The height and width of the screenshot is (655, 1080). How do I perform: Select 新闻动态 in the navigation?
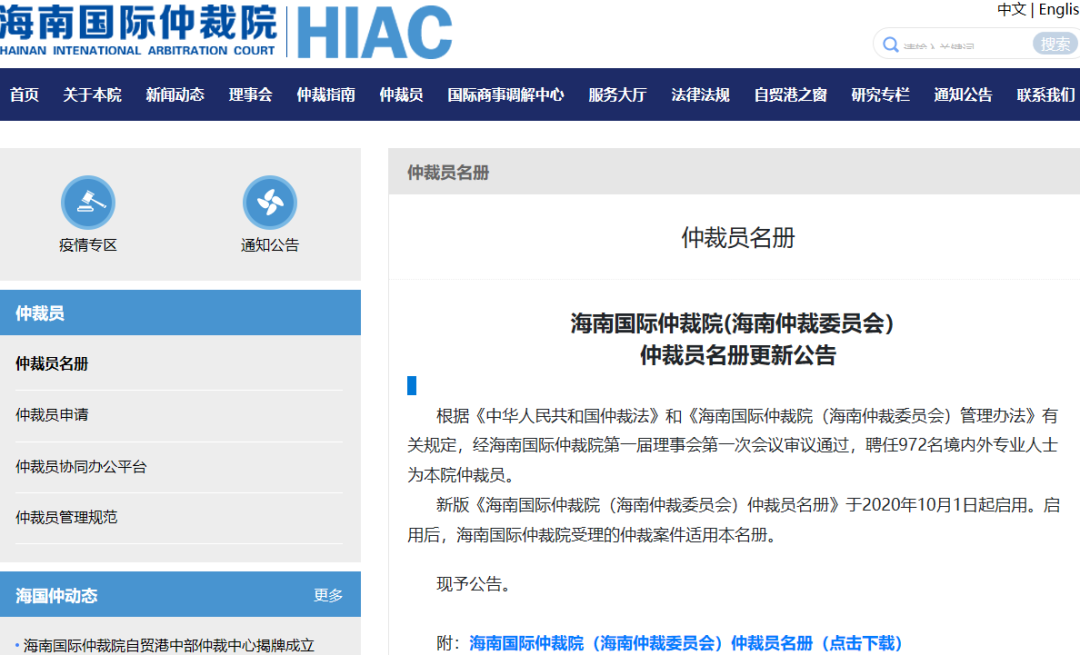coord(175,95)
